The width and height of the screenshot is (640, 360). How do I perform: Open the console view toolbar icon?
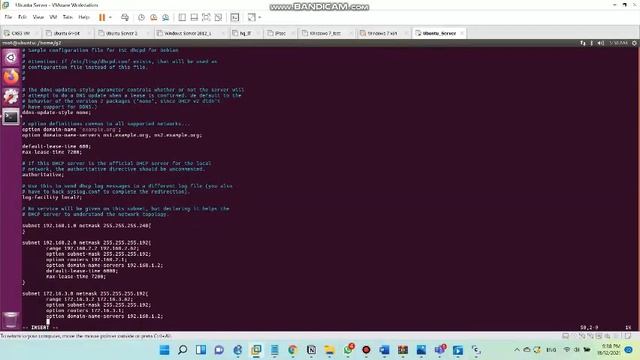[235, 17]
